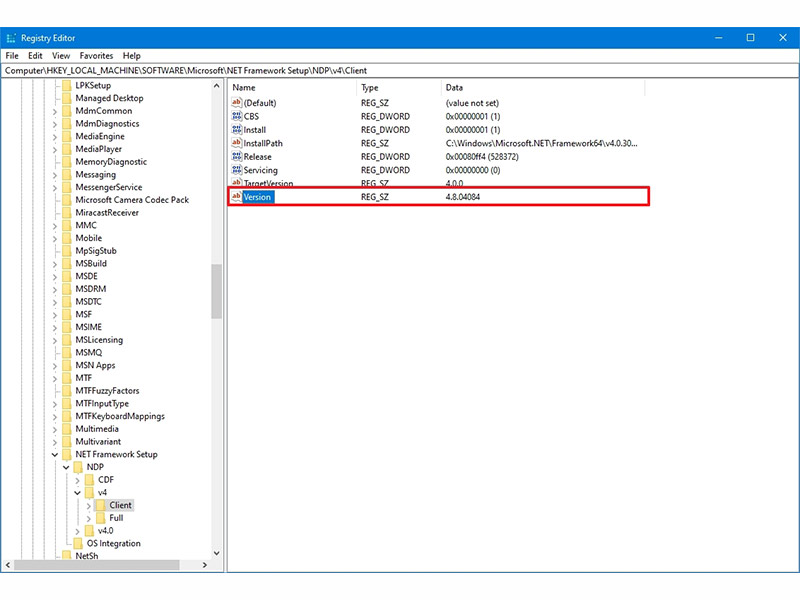Collapse the NDP key

coord(66,467)
